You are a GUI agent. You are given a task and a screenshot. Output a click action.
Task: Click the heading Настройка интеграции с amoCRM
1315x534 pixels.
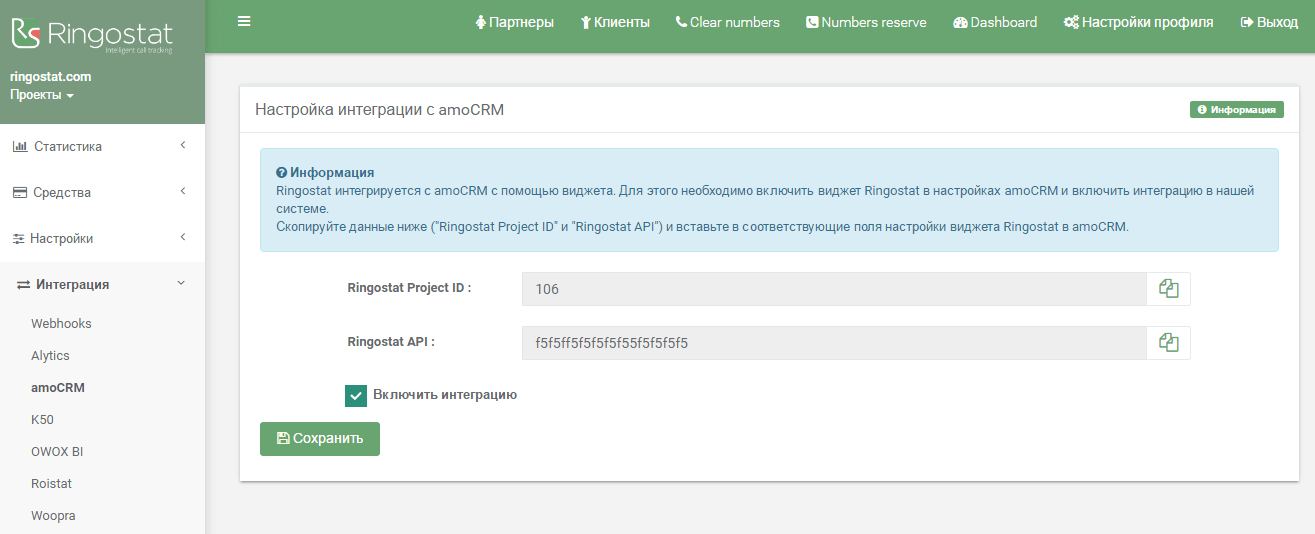[x=380, y=110]
